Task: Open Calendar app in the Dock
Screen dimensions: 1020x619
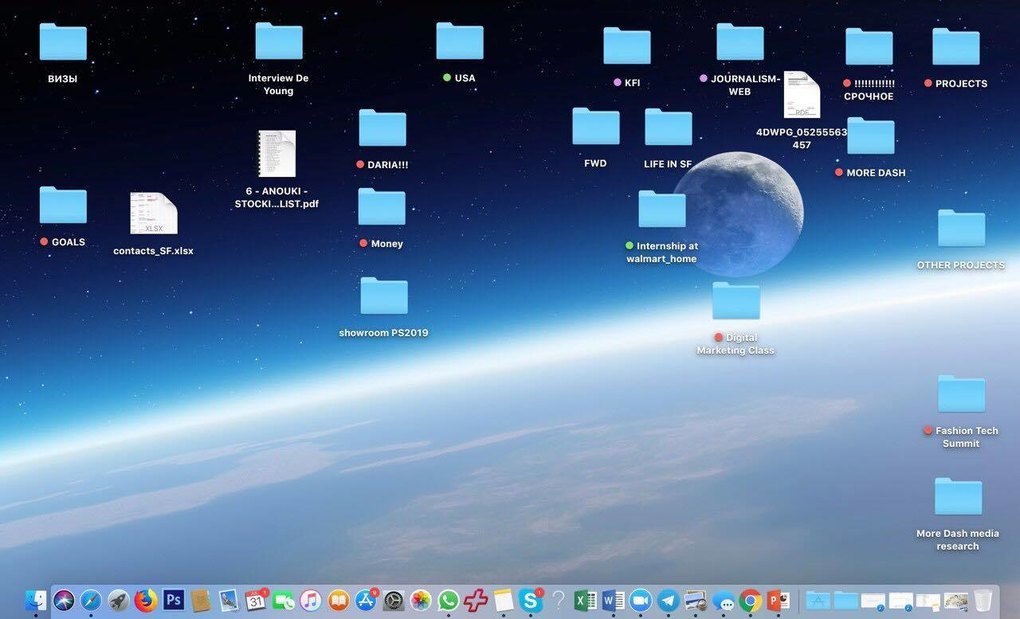Action: pos(256,600)
